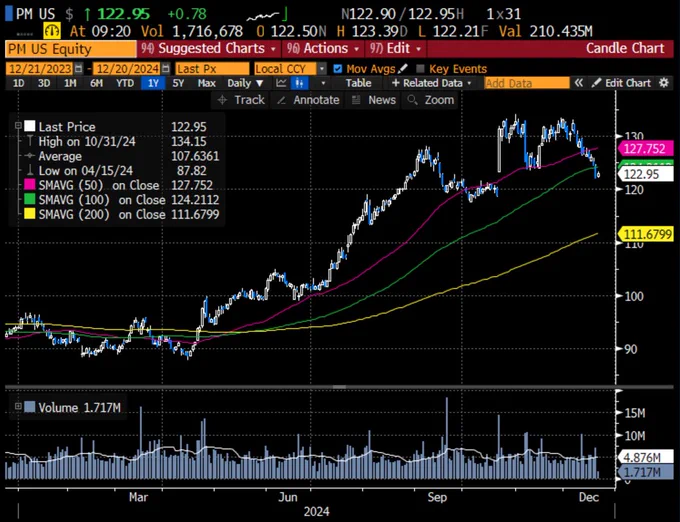Click the 122.95 last price axis label
680x522 pixels.
pyautogui.click(x=646, y=174)
